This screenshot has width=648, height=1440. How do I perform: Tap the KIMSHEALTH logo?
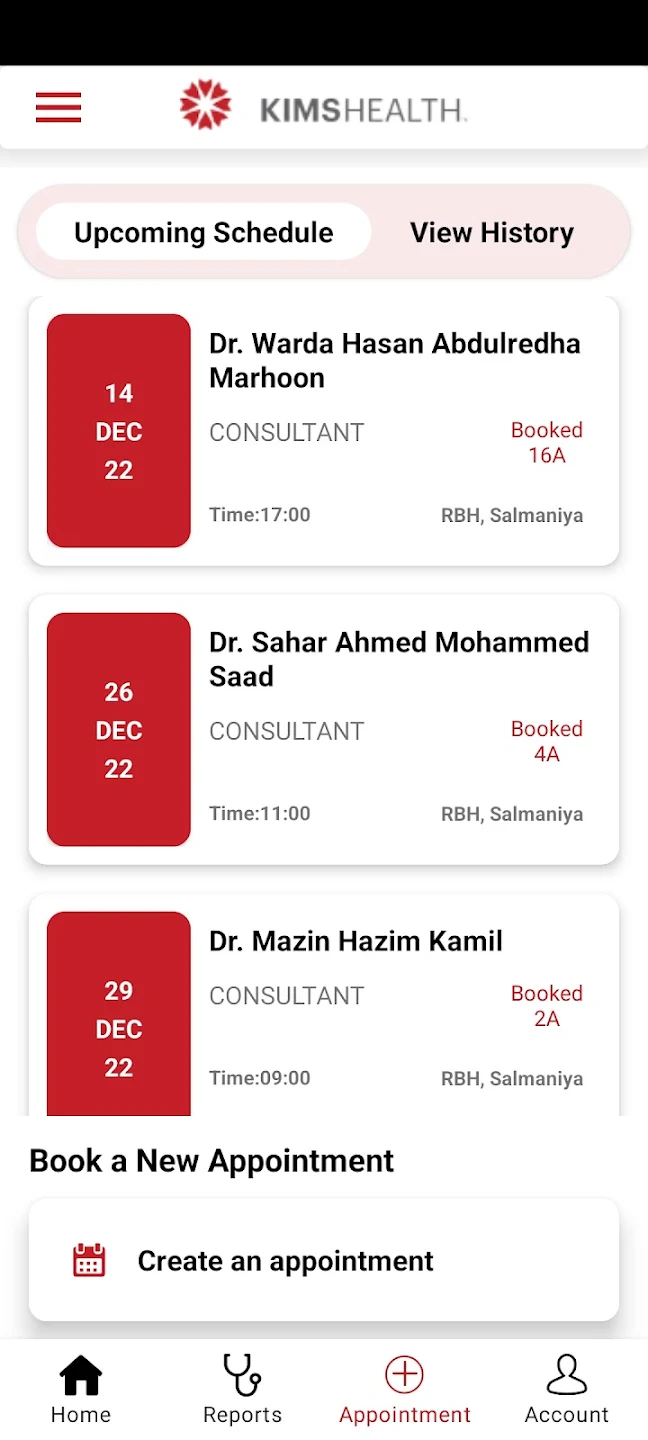tap(323, 107)
